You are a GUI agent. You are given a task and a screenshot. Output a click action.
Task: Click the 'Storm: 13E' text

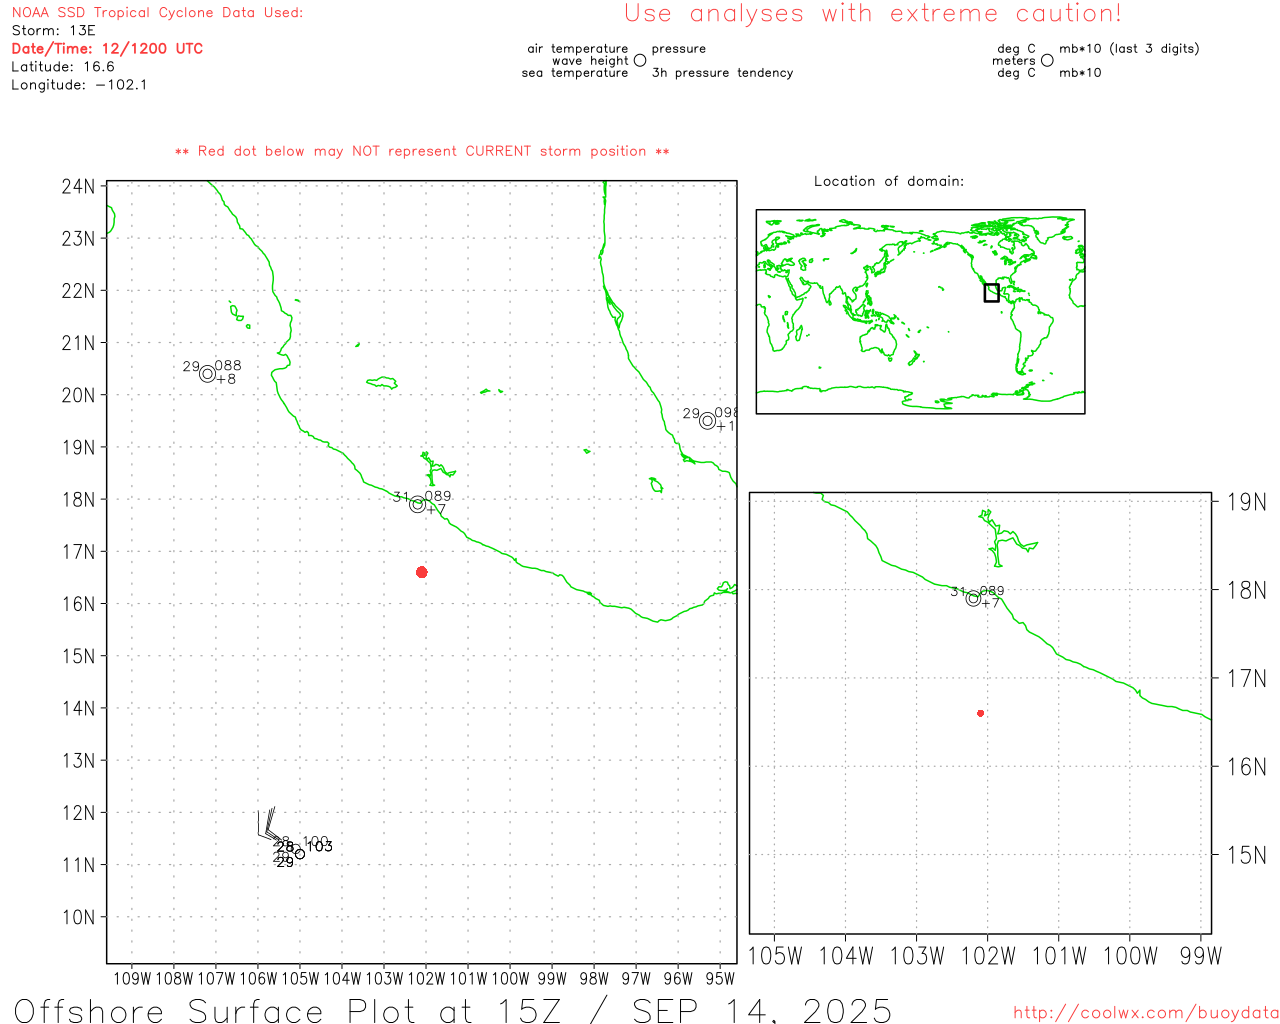click(x=53, y=31)
